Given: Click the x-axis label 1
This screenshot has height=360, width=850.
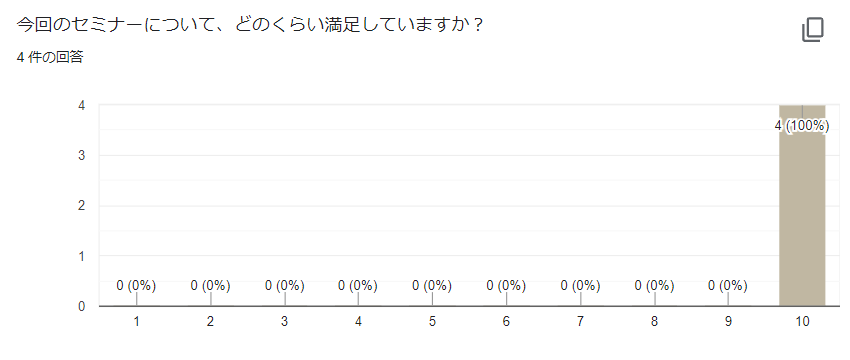Looking at the screenshot, I should tap(136, 322).
